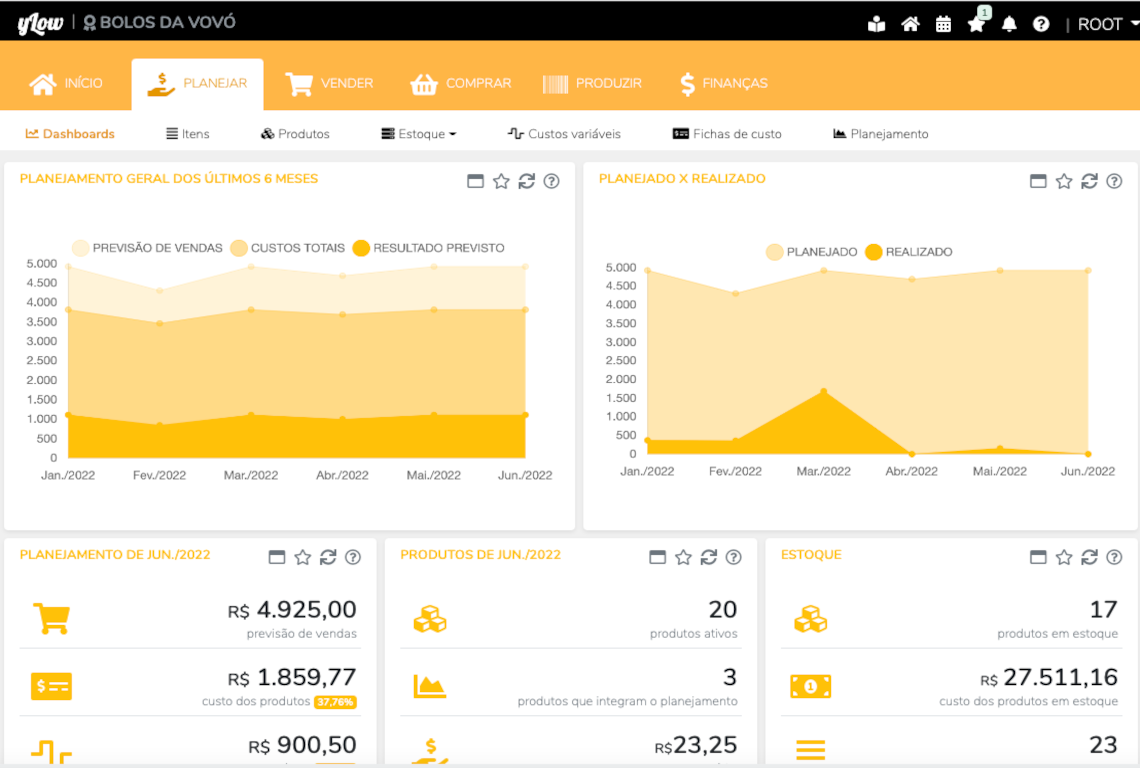This screenshot has width=1140, height=768.
Task: Click the calendar icon in top bar
Action: (x=943, y=24)
